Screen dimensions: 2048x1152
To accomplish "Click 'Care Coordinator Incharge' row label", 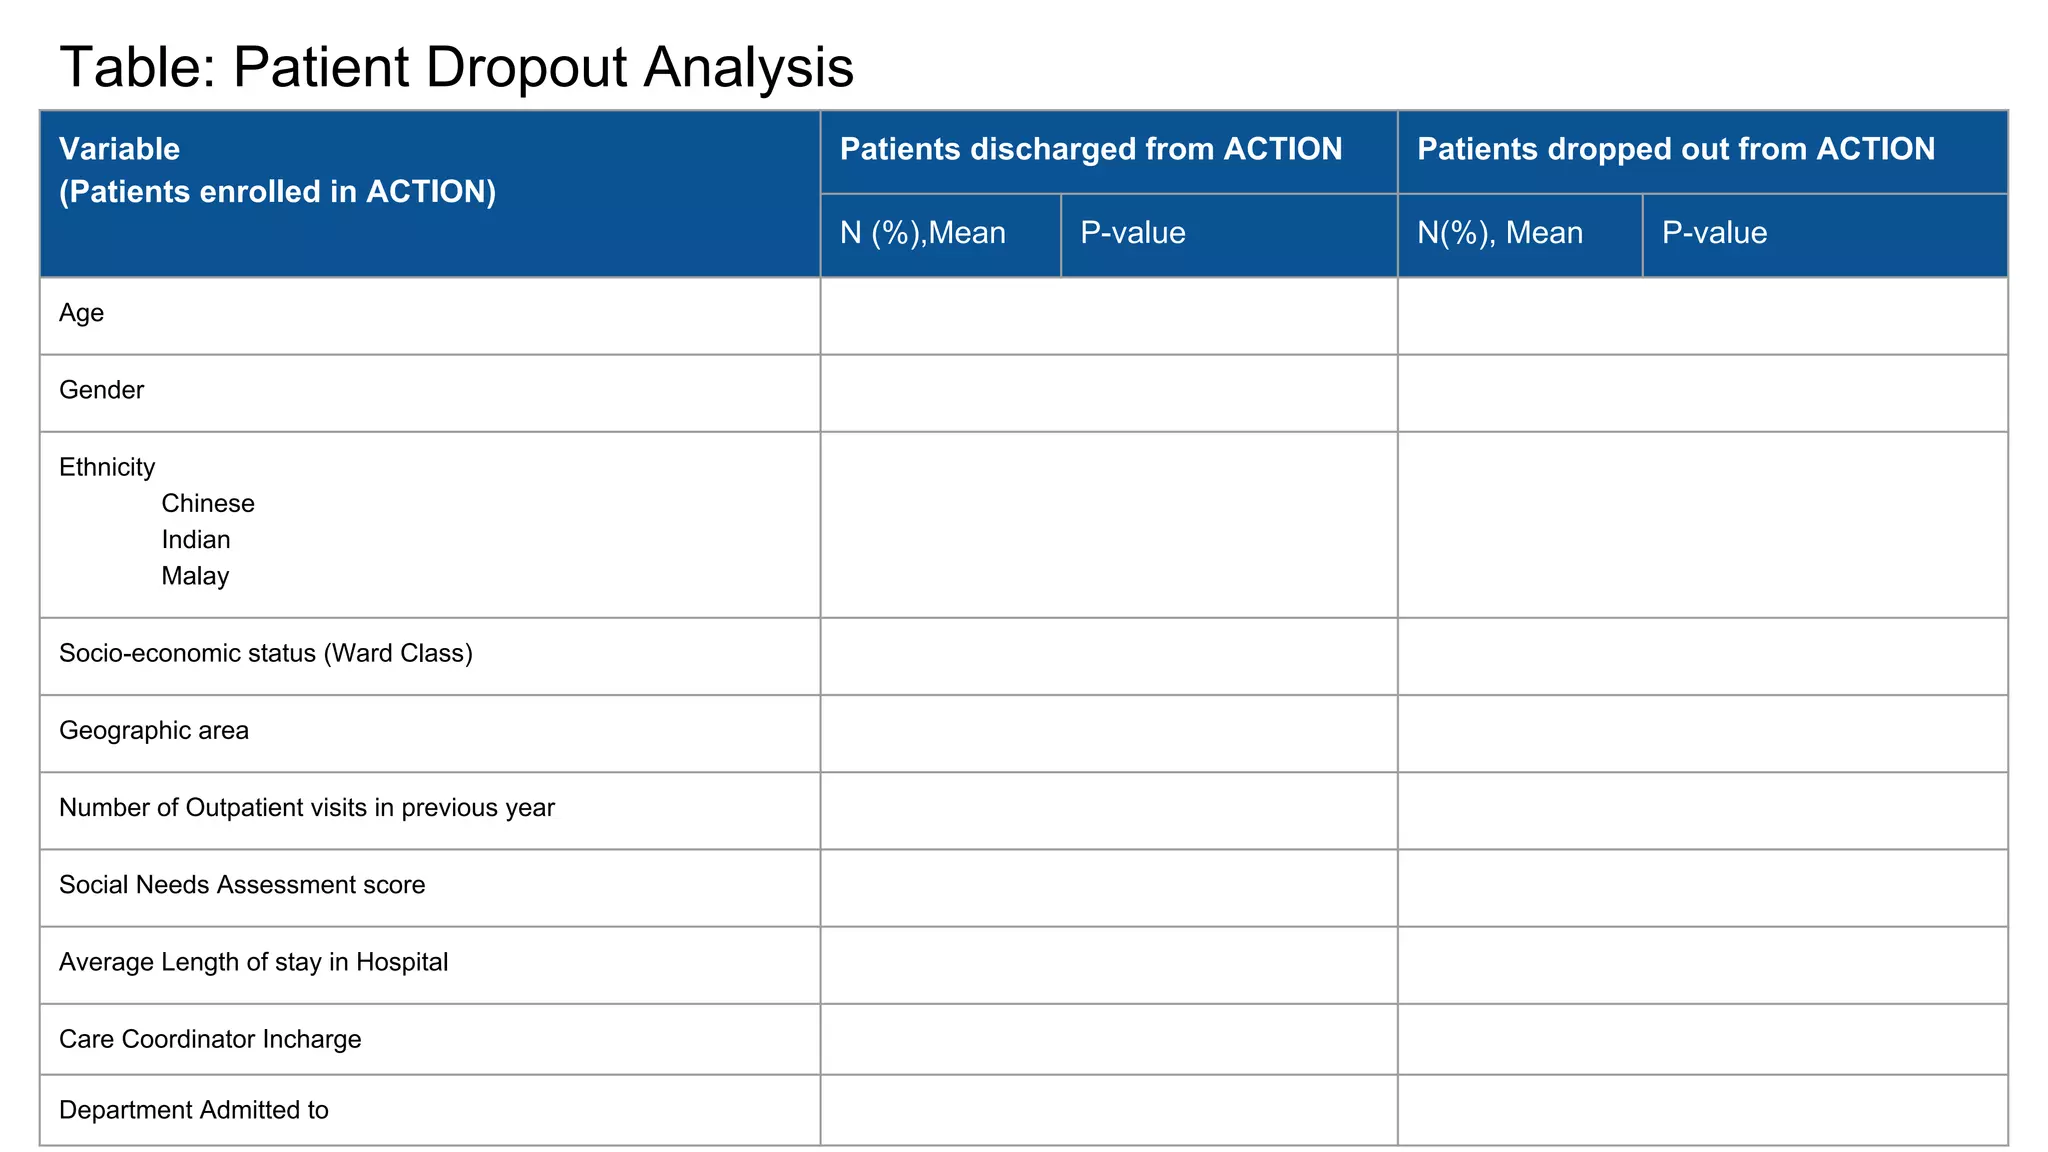I will tap(210, 1039).
